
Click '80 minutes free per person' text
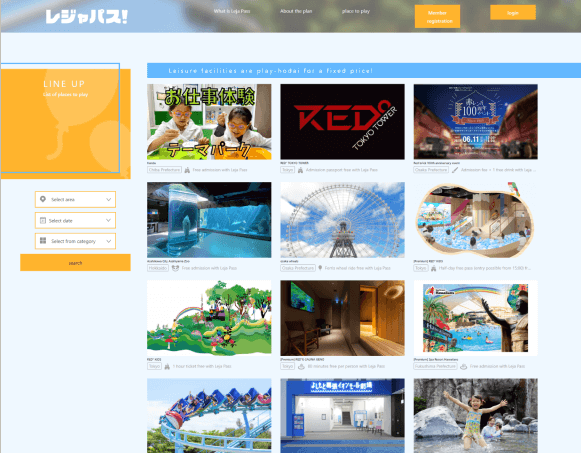[x=346, y=366]
